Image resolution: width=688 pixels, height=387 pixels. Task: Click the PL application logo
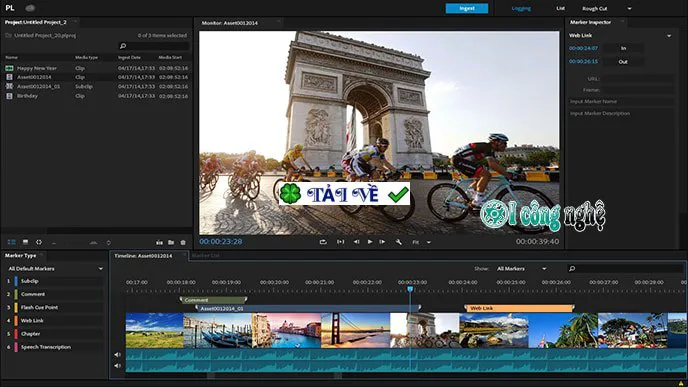pyautogui.click(x=10, y=8)
